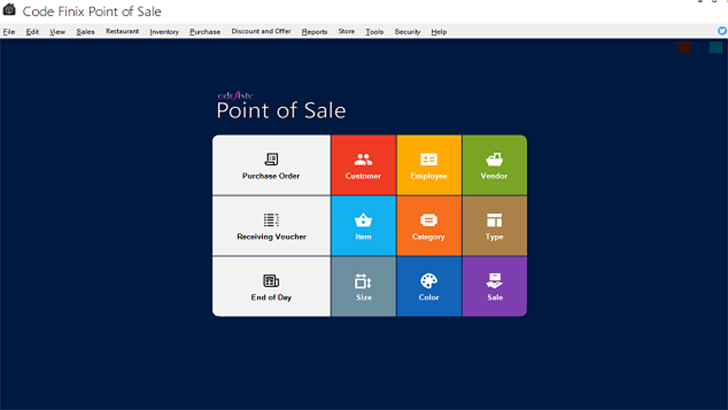This screenshot has width=728, height=410.
Task: Open the Inventory menu
Action: 164,32
